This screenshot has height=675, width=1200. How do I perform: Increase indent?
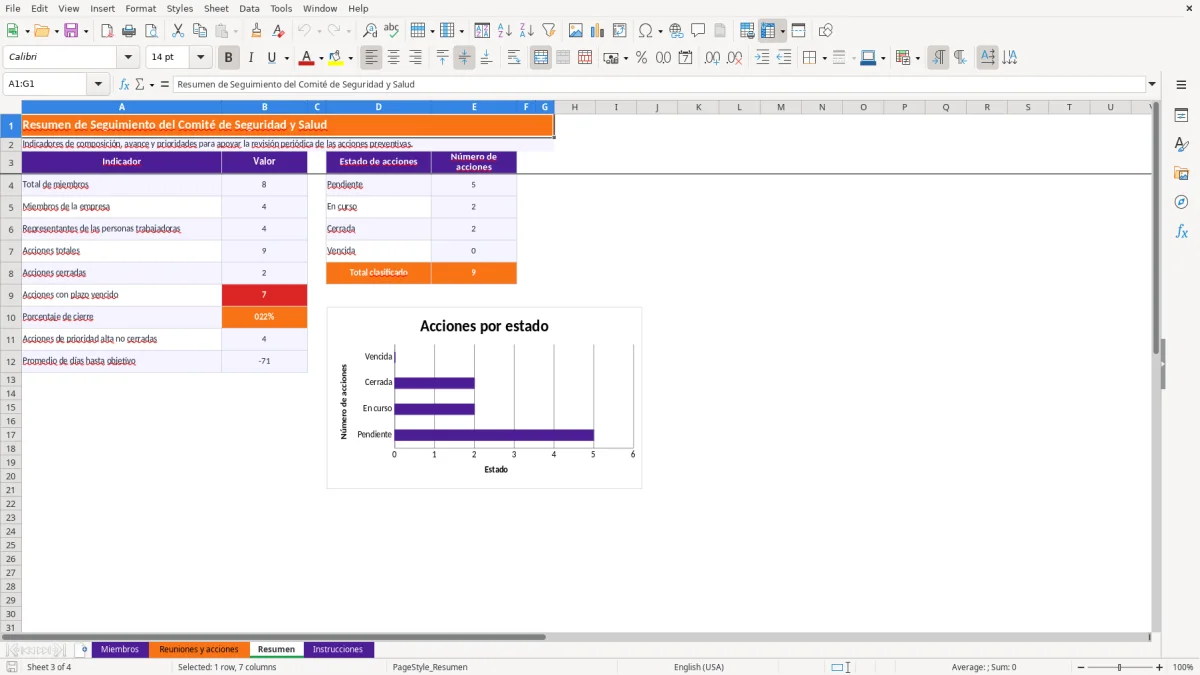[762, 58]
